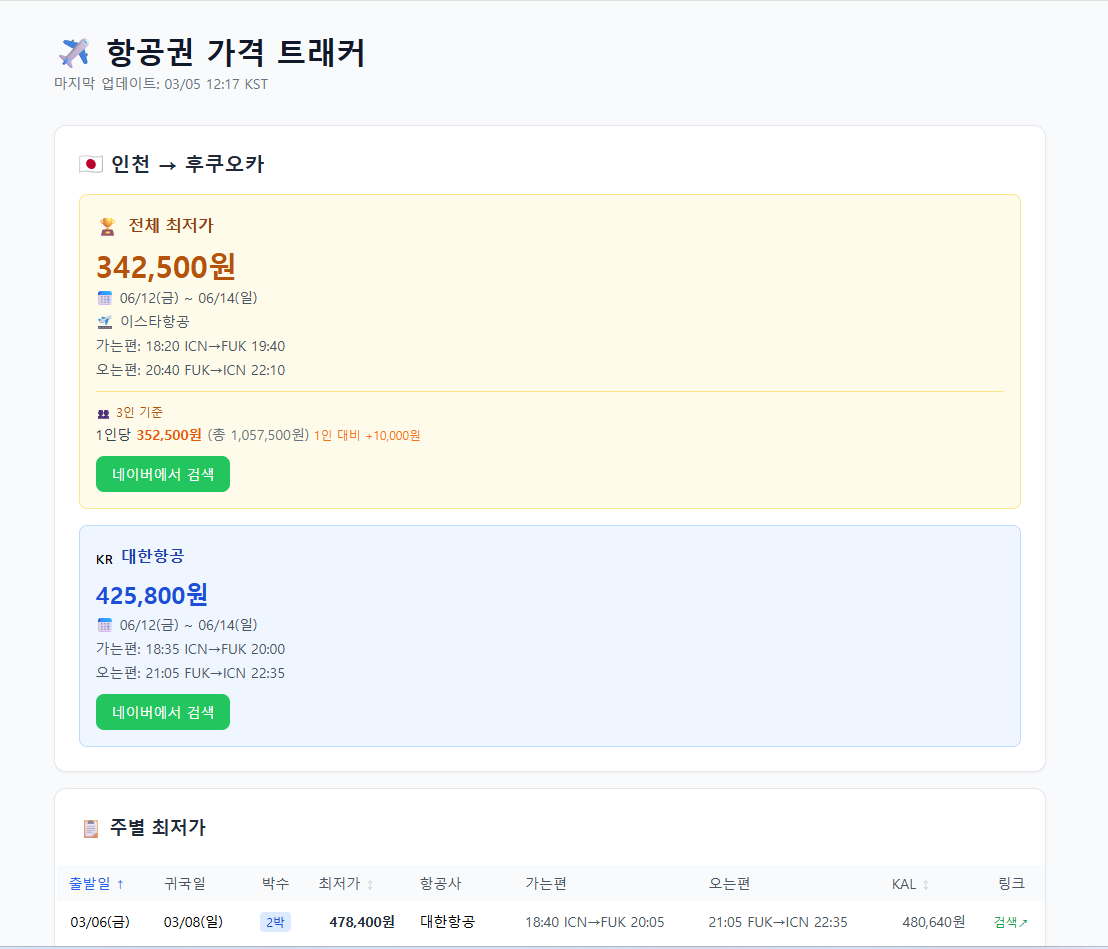Click the calendar icon in the 대한항공 card
Viewport: 1108px width, 949px height.
tap(105, 624)
